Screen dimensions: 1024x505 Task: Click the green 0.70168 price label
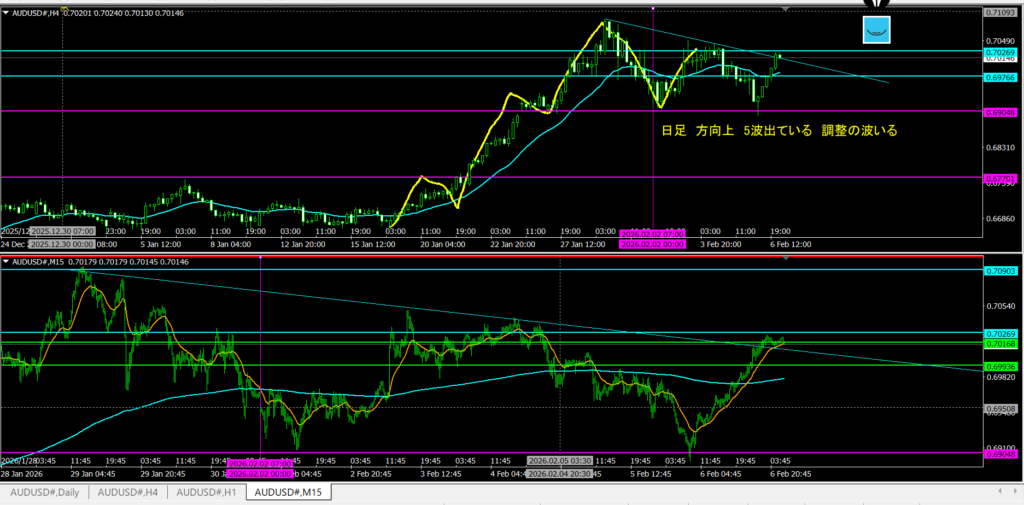[x=1001, y=344]
